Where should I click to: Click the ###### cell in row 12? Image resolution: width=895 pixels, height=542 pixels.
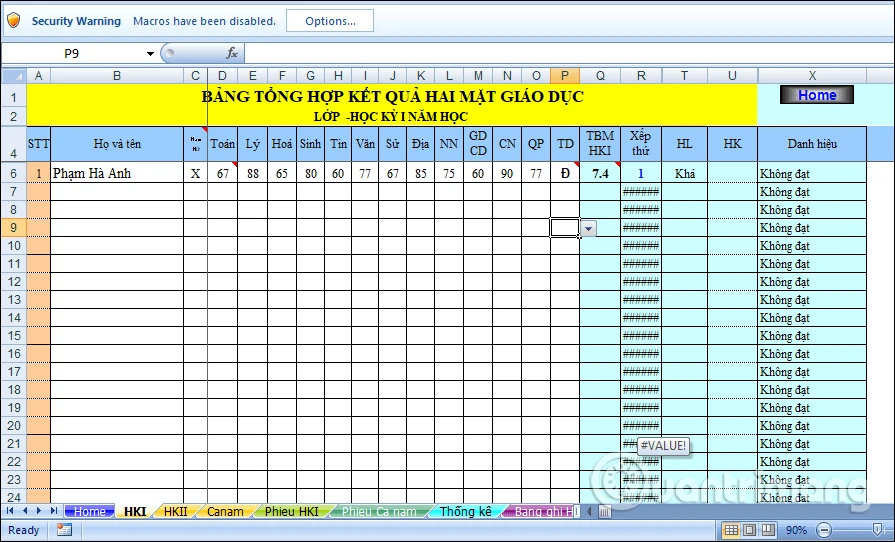tap(640, 281)
